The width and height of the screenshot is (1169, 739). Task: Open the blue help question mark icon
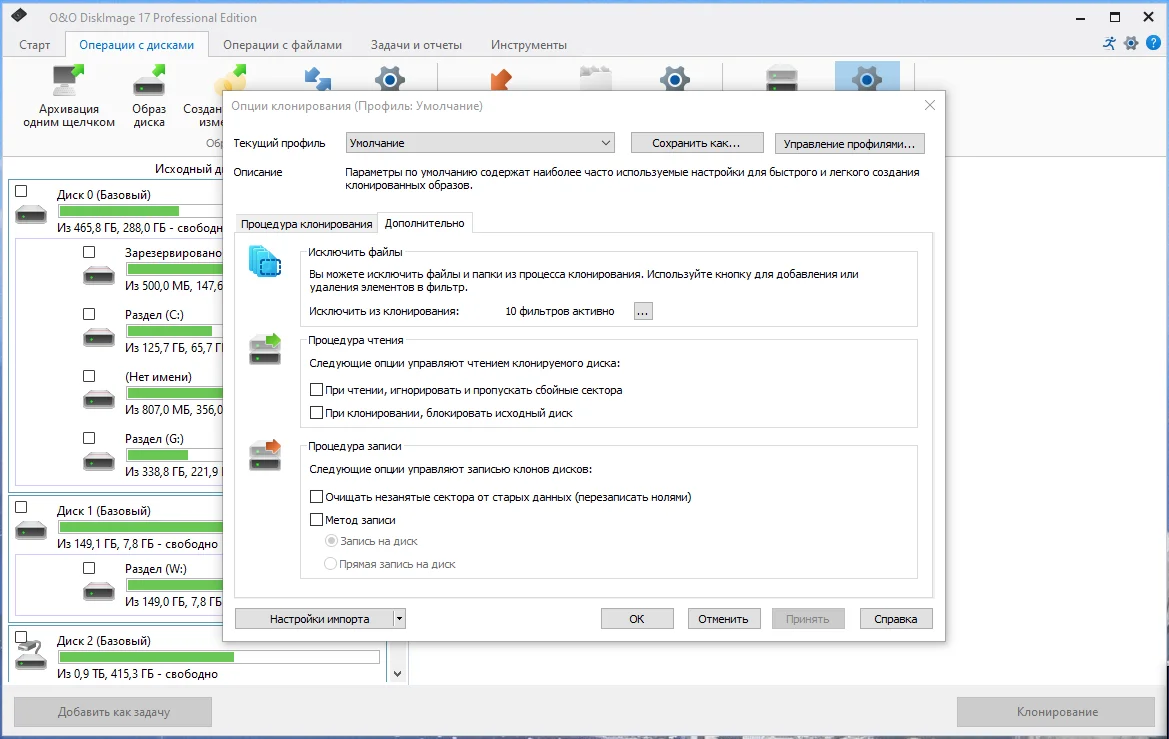coord(1153,43)
